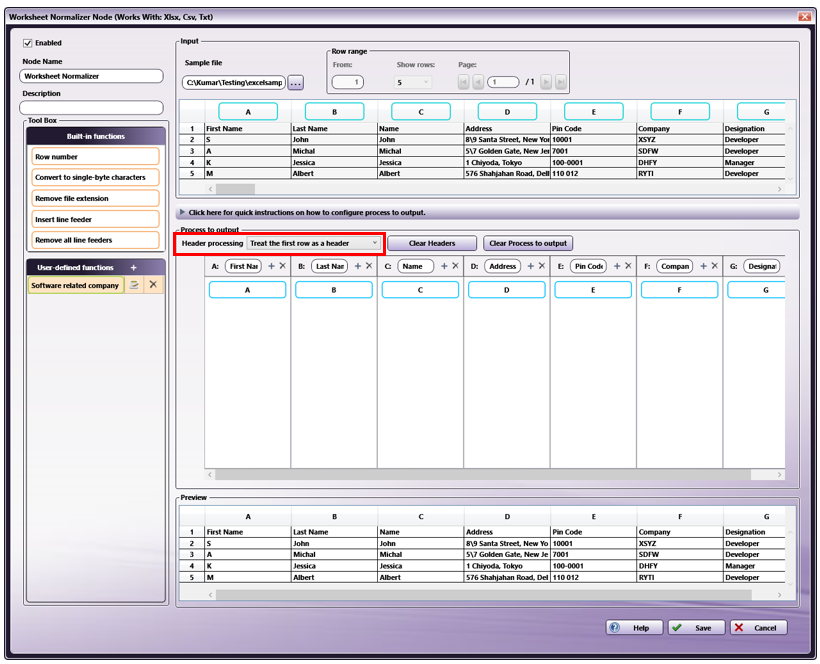The width and height of the screenshot is (820, 664).
Task: Edit header E Pin Code field
Action: click(589, 266)
